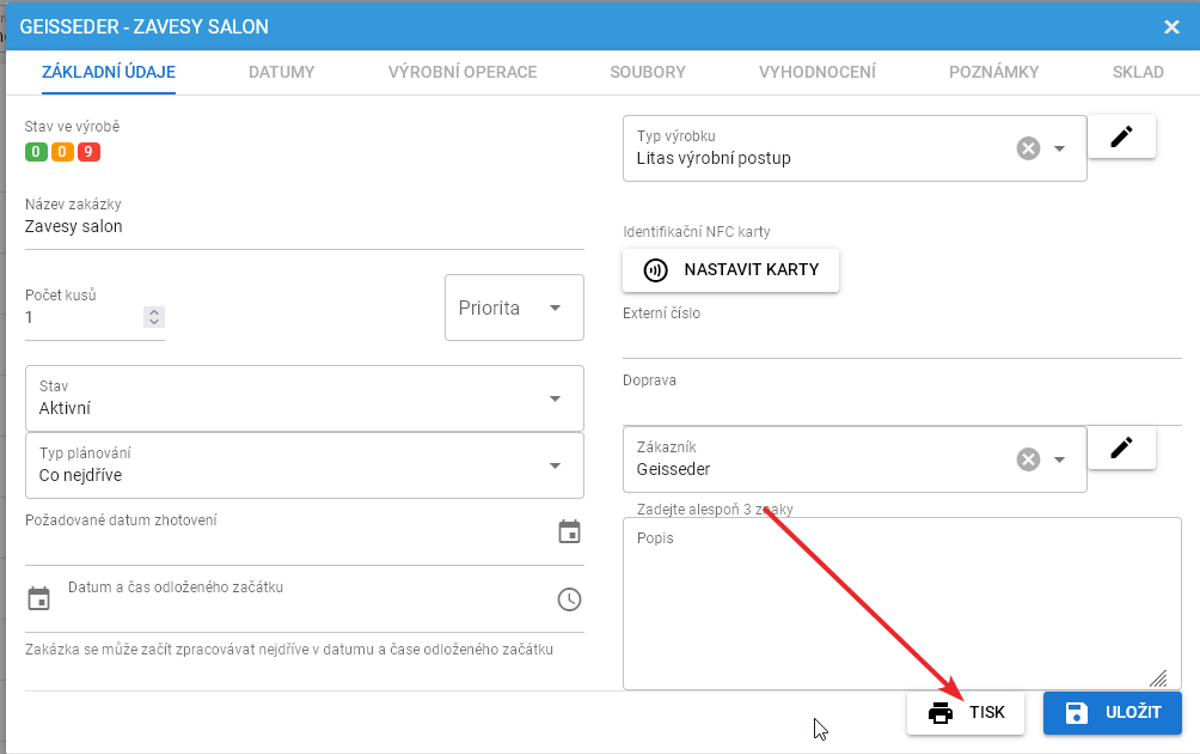
Task: Switch to the Datumy tab
Action: (x=281, y=72)
